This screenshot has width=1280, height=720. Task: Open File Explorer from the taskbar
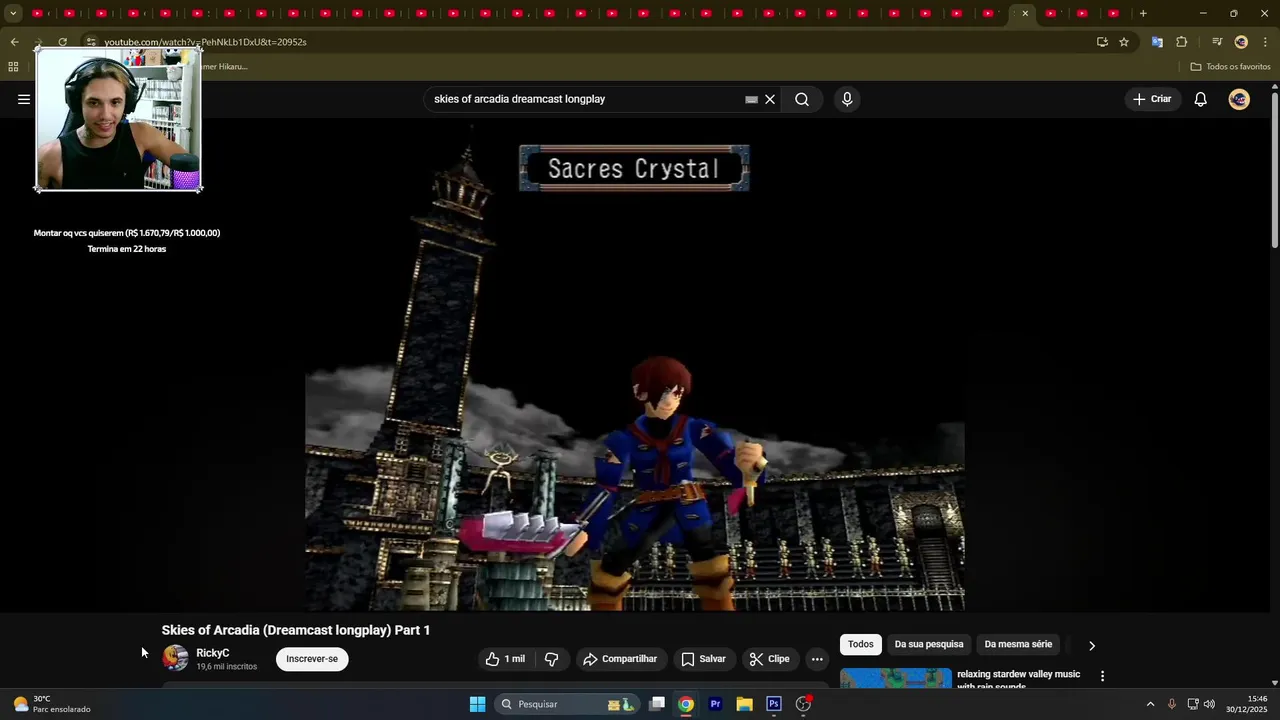[x=744, y=704]
